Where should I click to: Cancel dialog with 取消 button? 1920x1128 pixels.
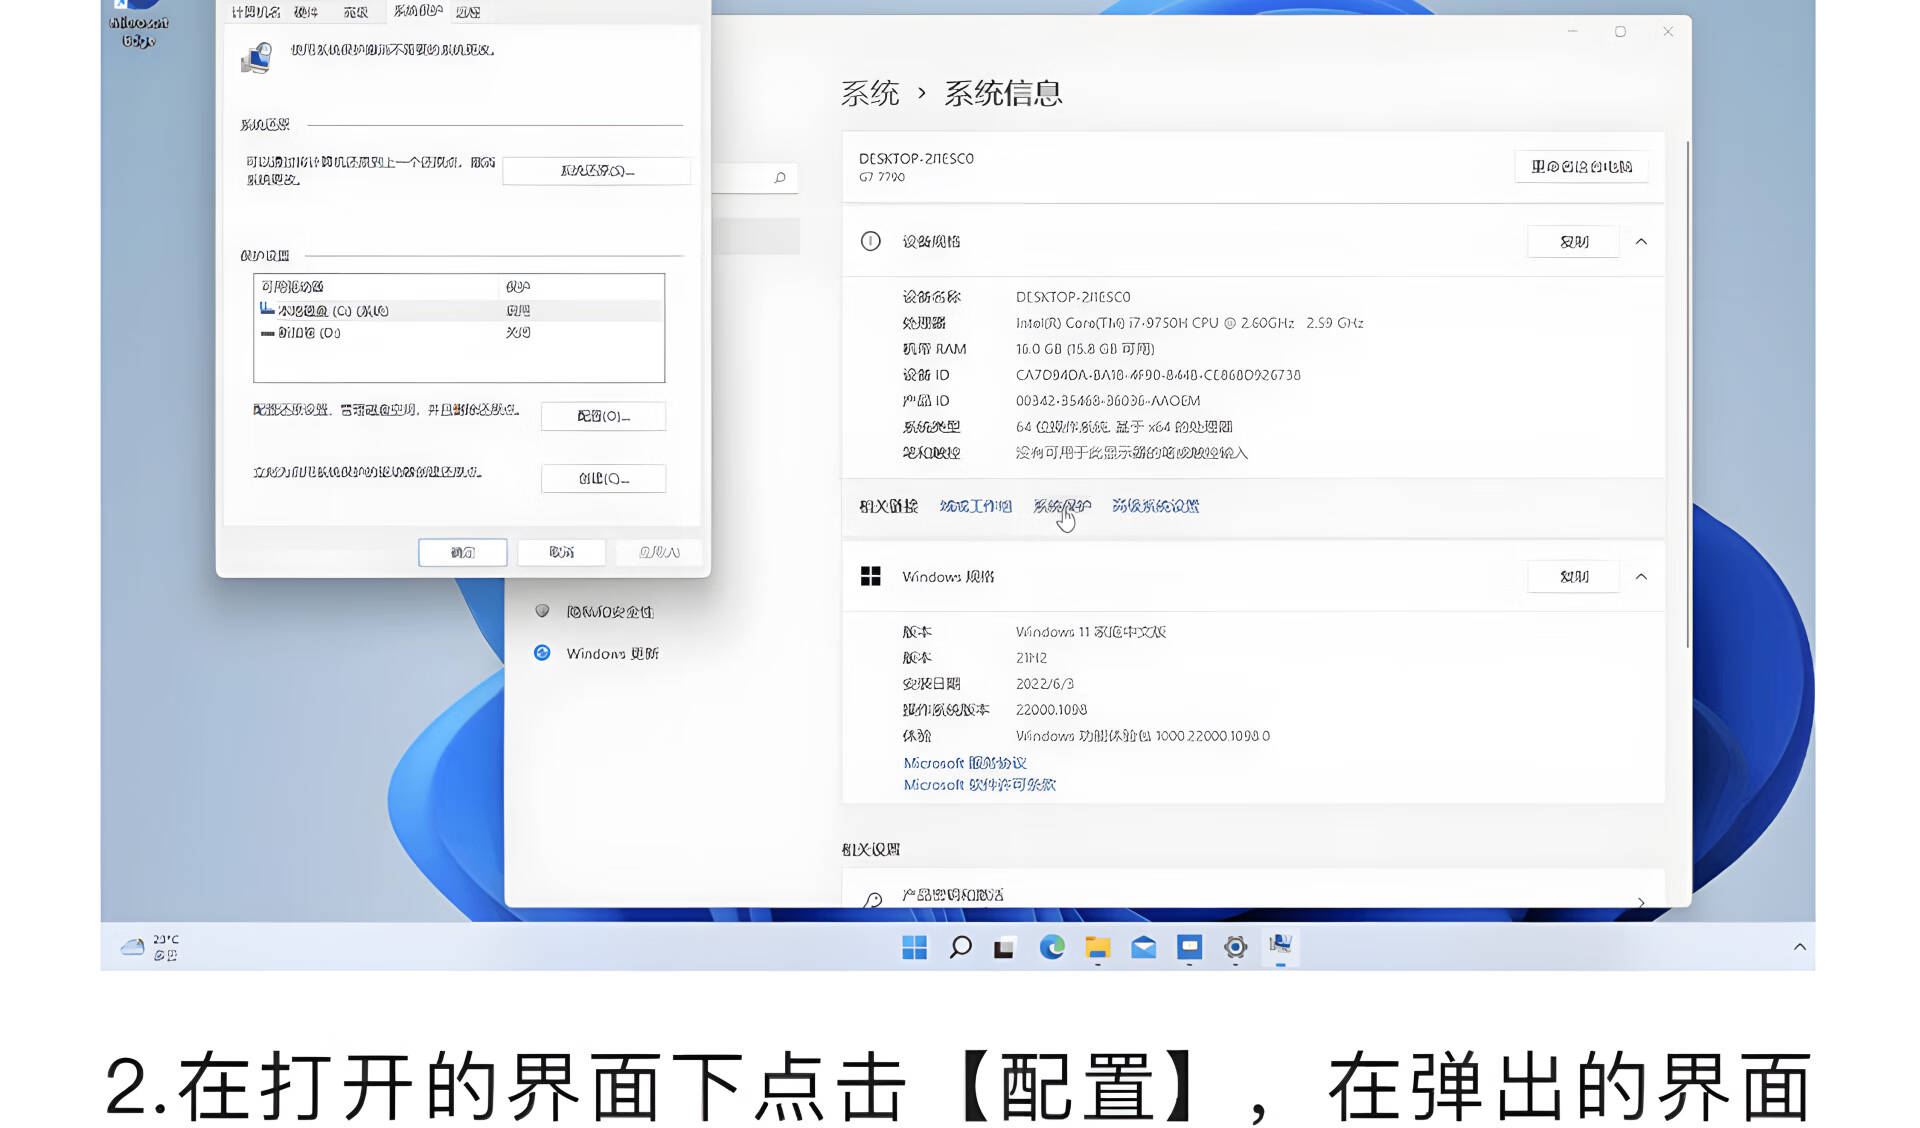point(561,553)
